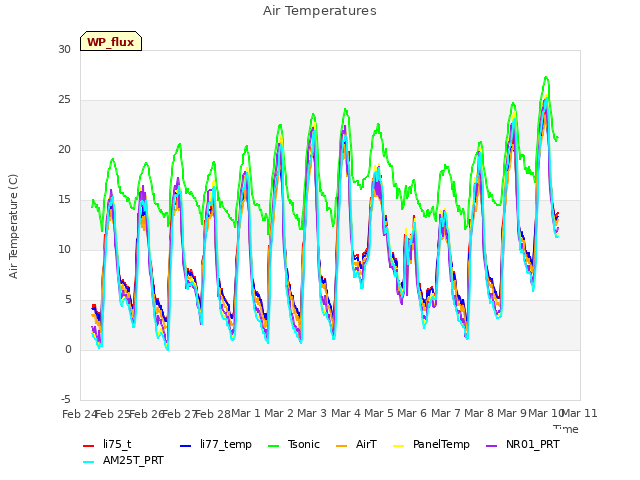
Task: Toggle the li75_t legend entry
Action: (x=107, y=444)
